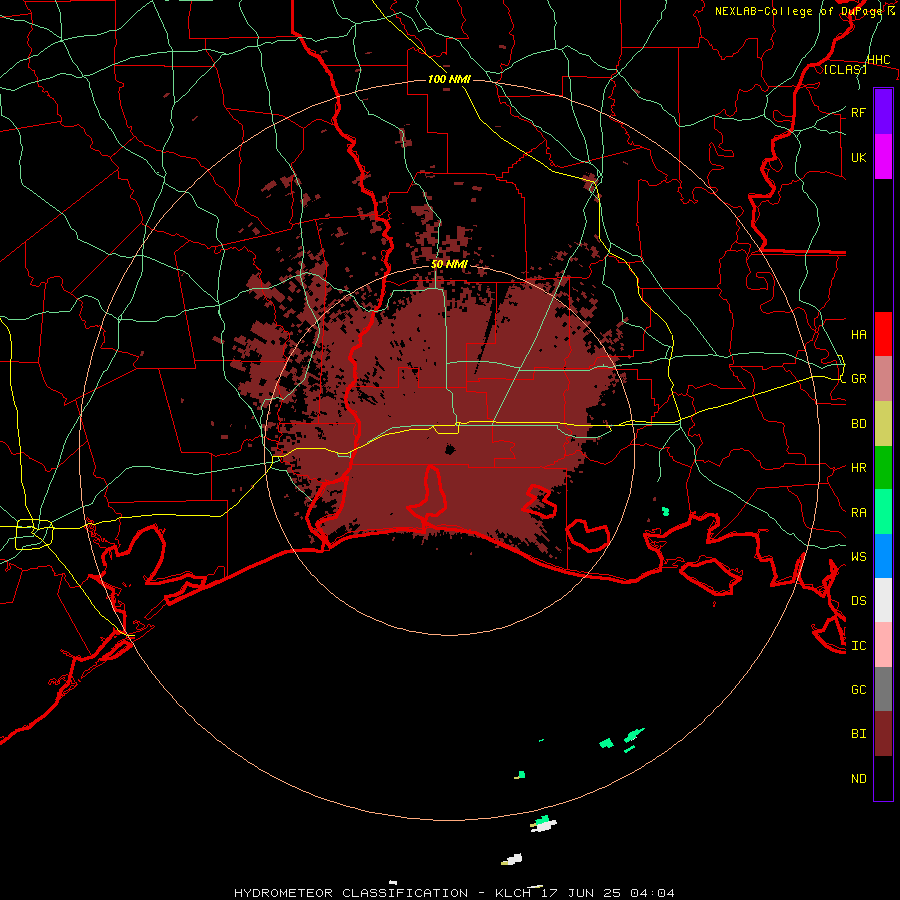Viewport: 900px width, 900px height.
Task: Click the magenta UK legend color swatch
Action: [x=883, y=157]
